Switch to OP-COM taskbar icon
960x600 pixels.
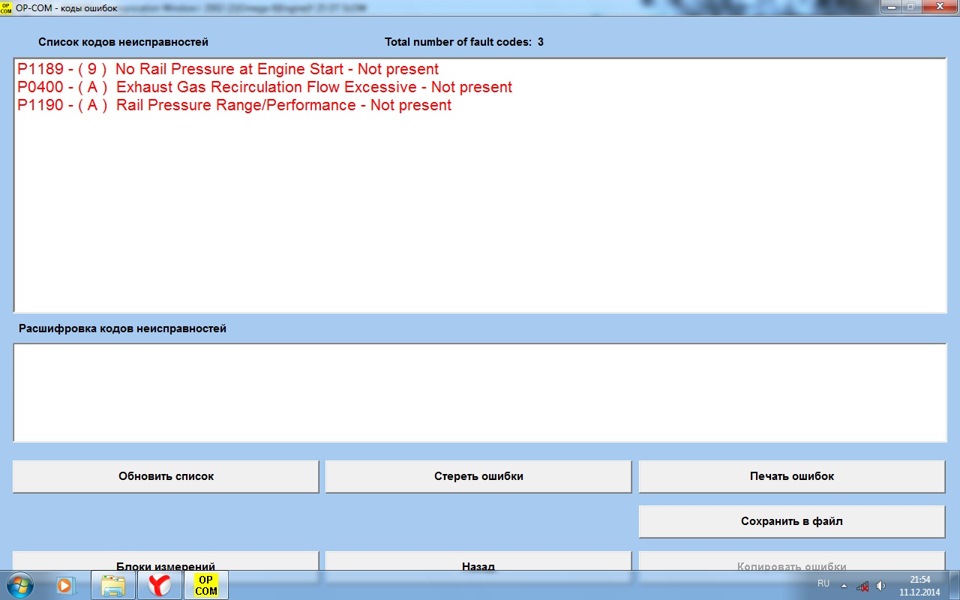[x=206, y=585]
